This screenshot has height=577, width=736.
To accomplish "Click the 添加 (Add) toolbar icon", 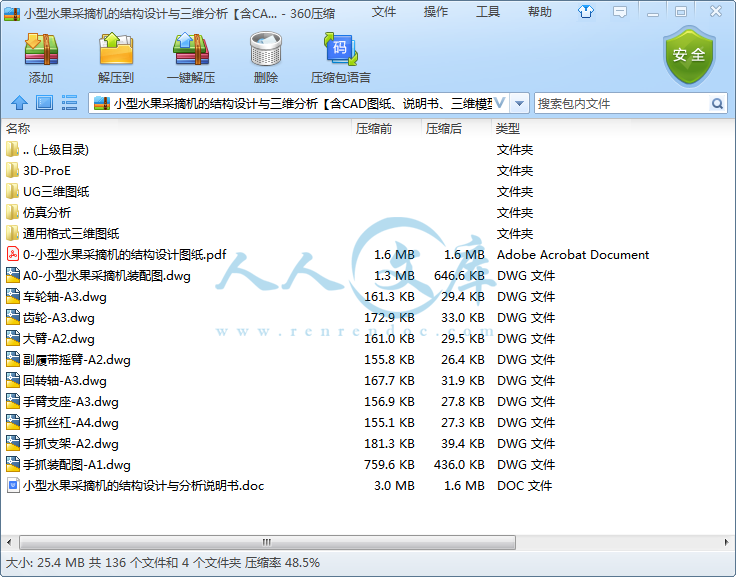I will click(x=41, y=49).
